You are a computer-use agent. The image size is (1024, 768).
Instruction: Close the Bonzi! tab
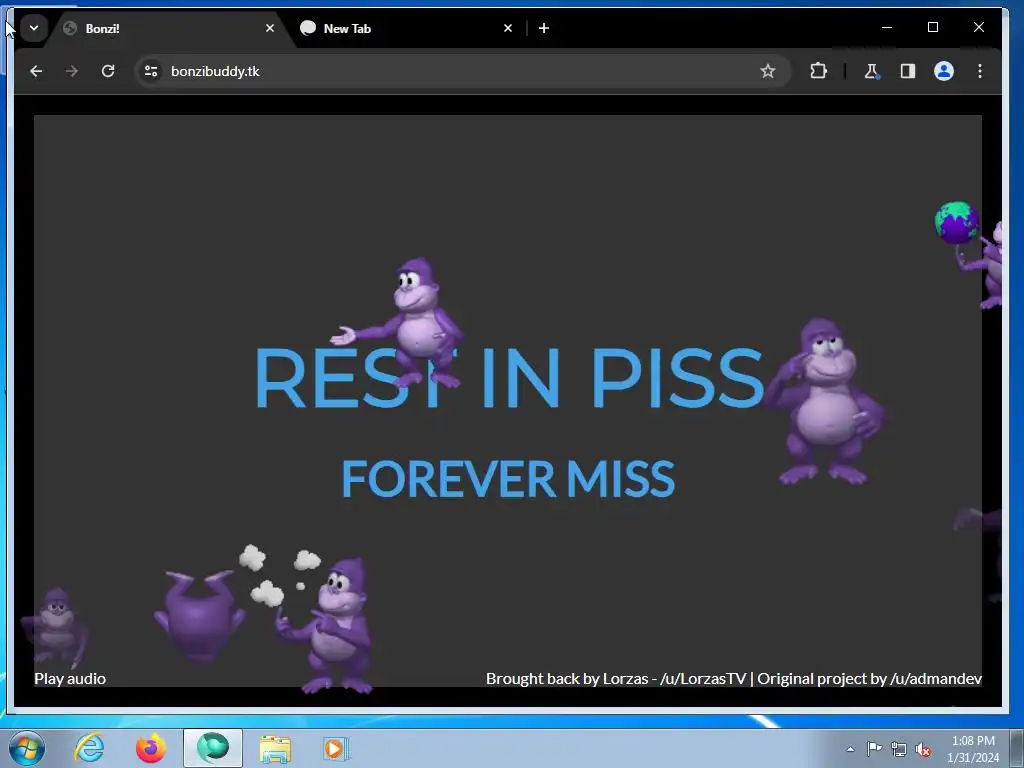click(270, 28)
